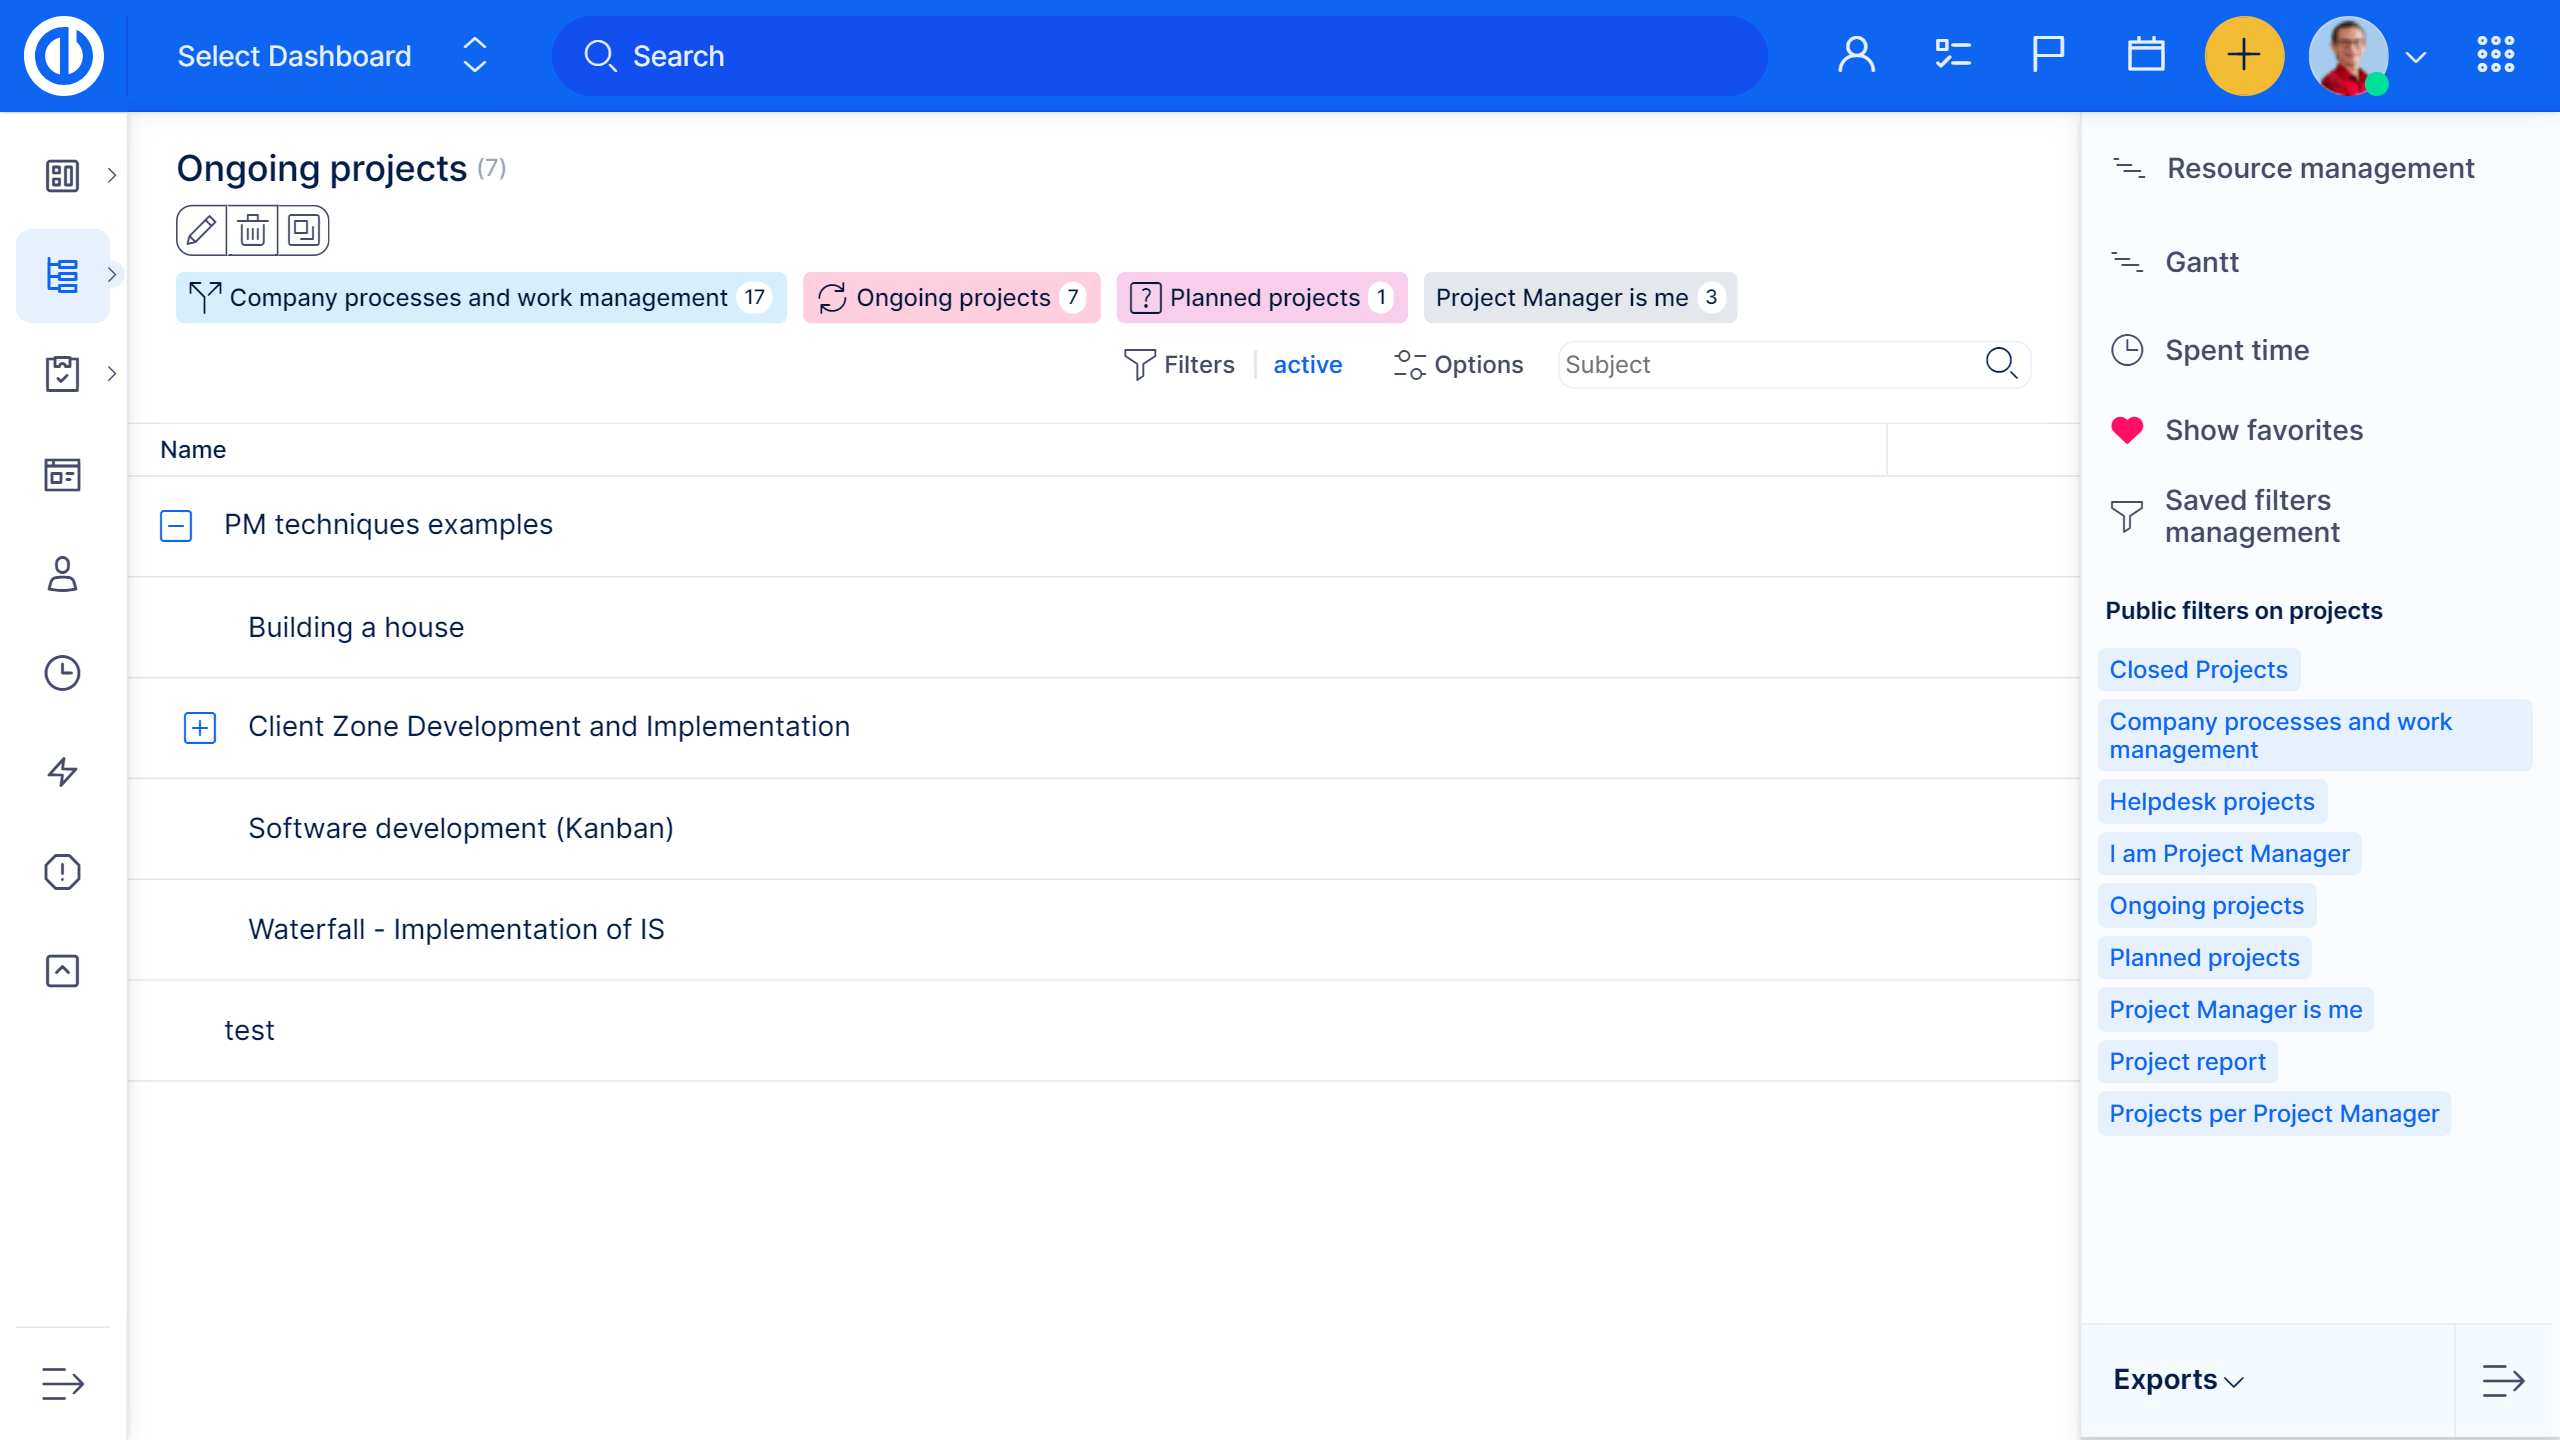The image size is (2560, 1440).
Task: Click the Gantt link in right panel
Action: (x=2201, y=263)
